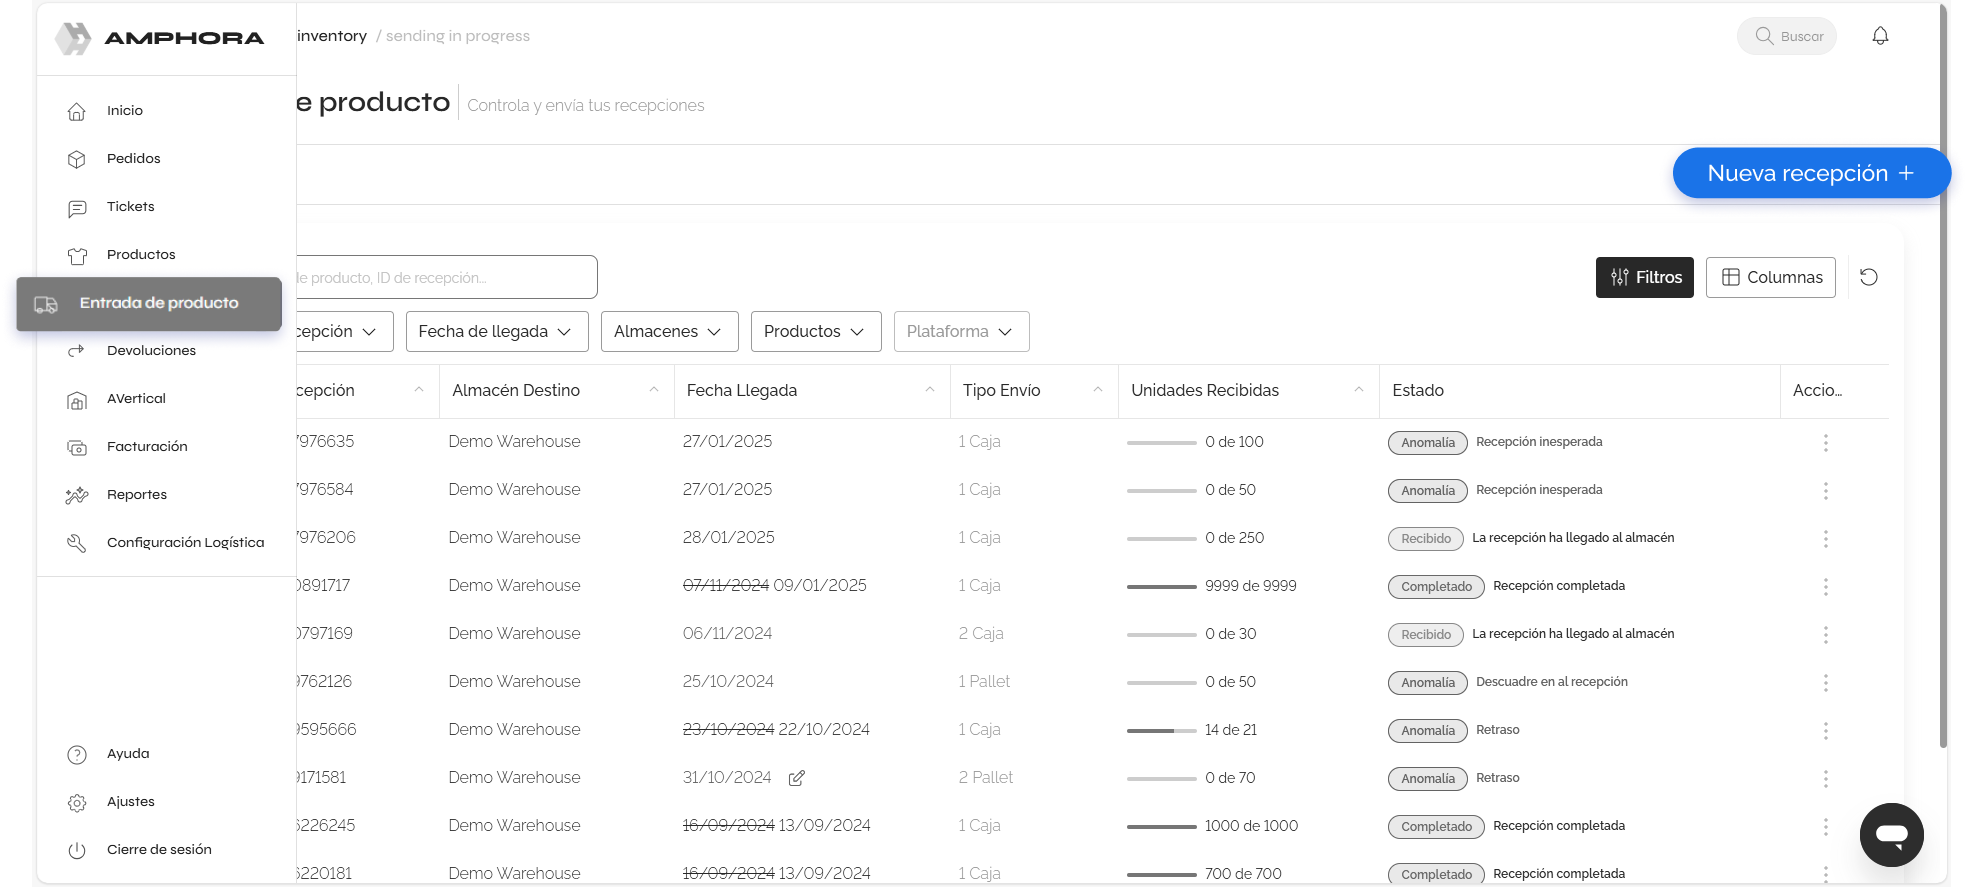Expand the Fecha de llegada dropdown
The image size is (1968, 887).
tap(496, 331)
